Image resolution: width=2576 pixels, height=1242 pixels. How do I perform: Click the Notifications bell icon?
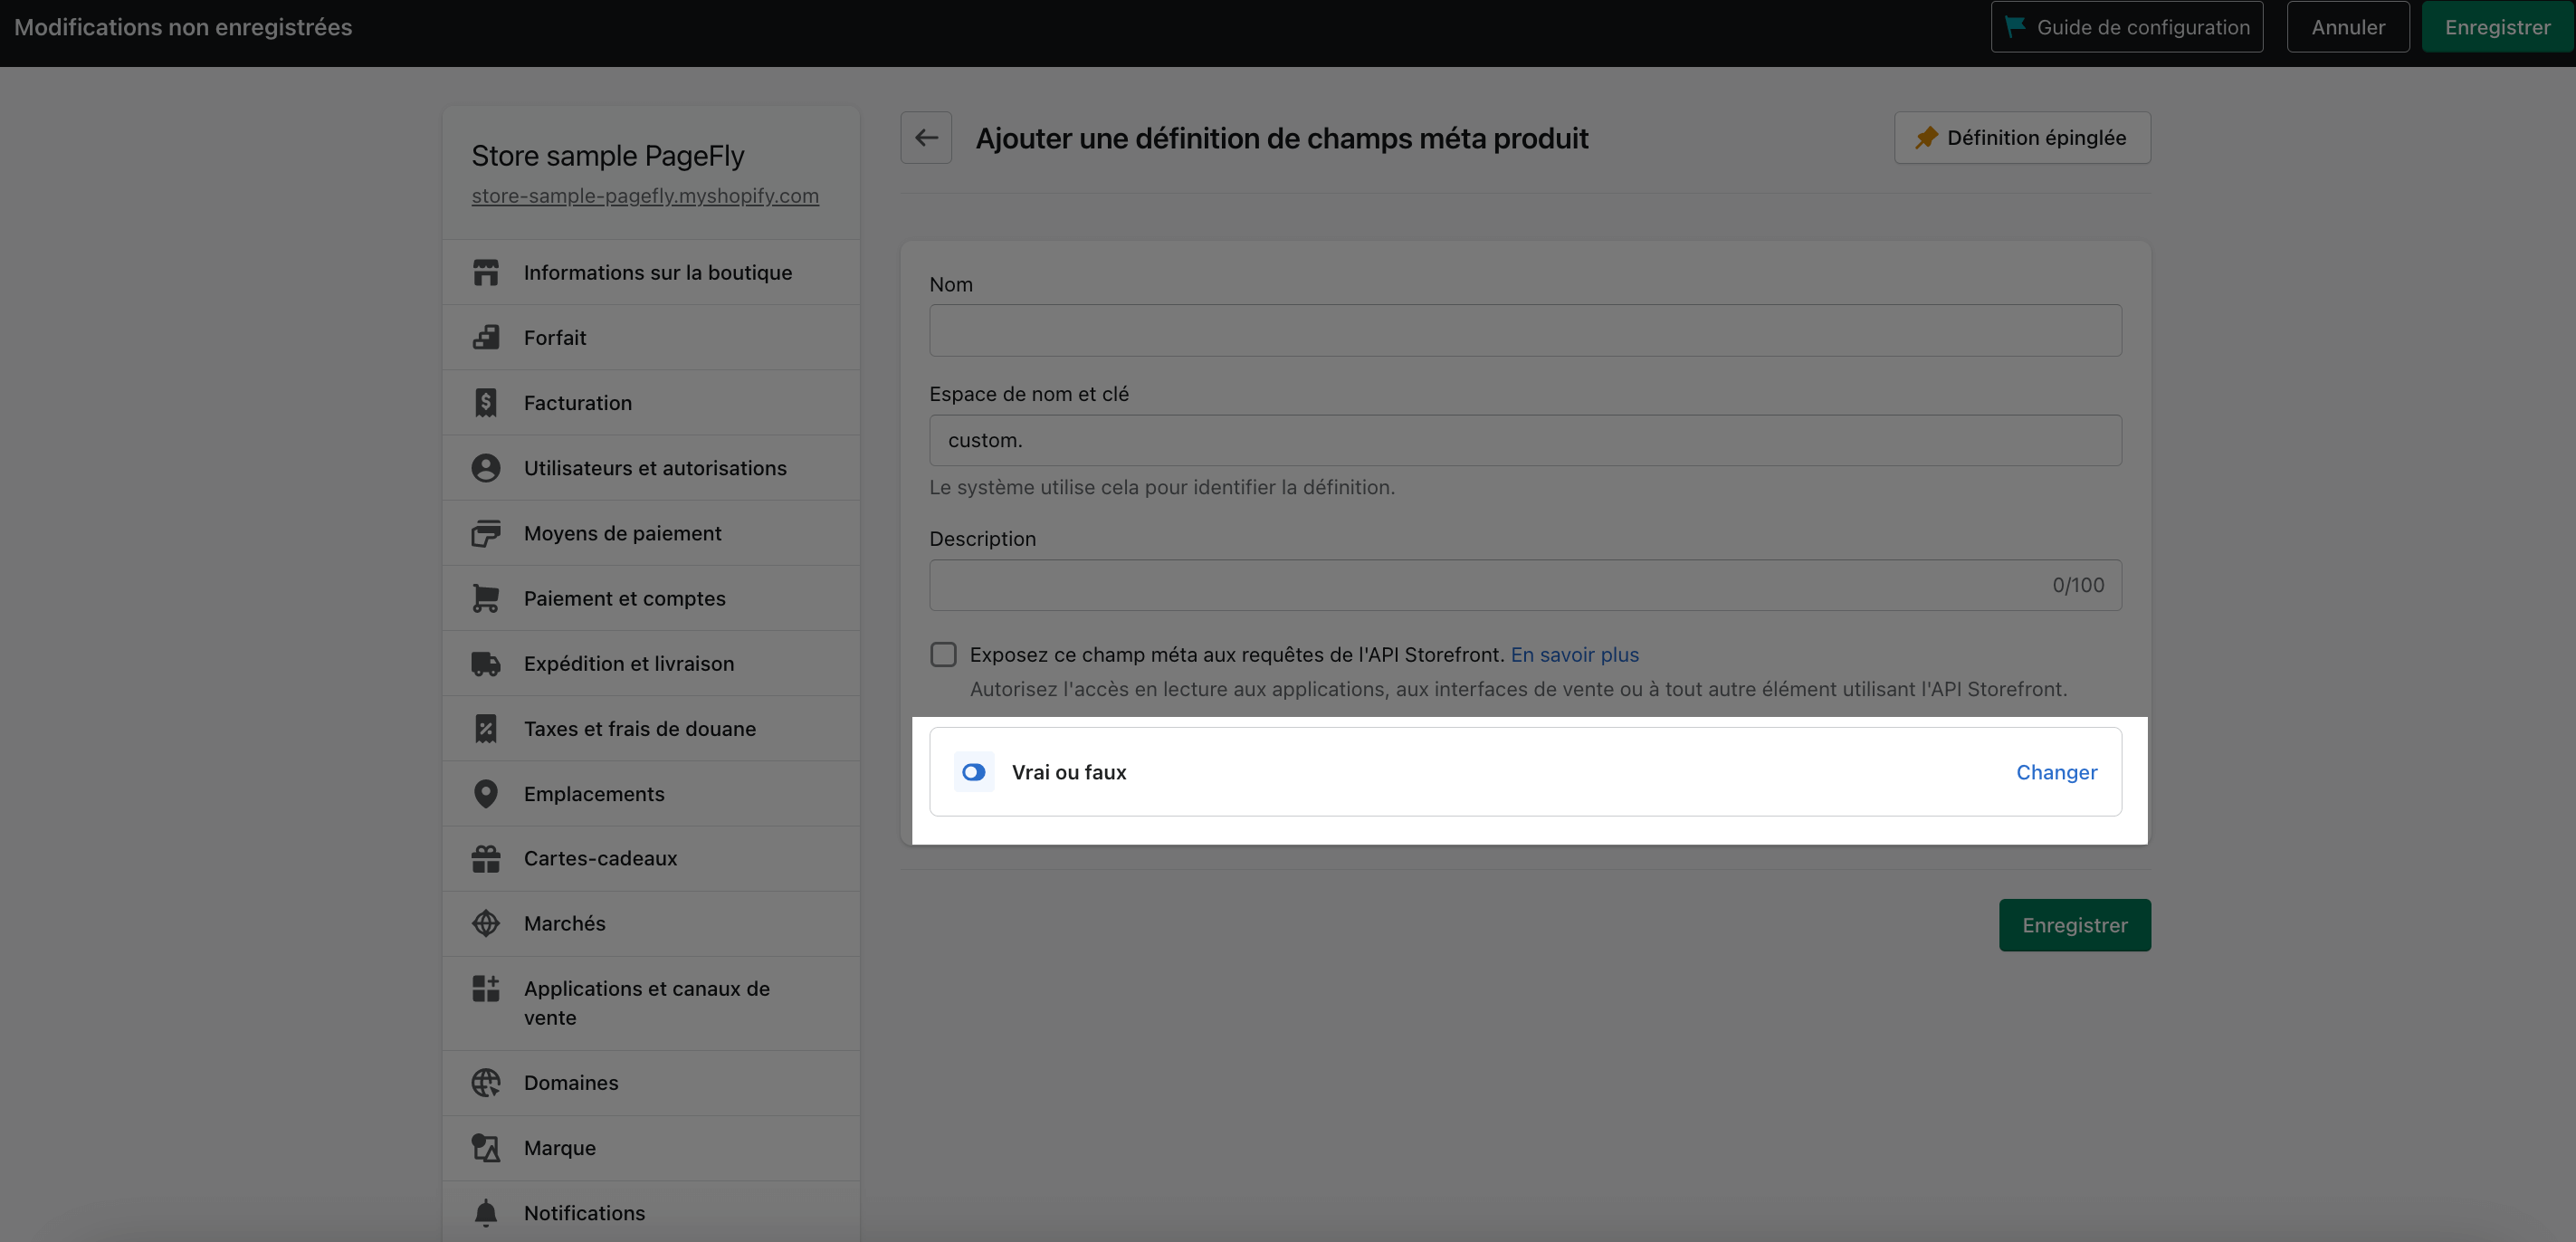pos(486,1212)
